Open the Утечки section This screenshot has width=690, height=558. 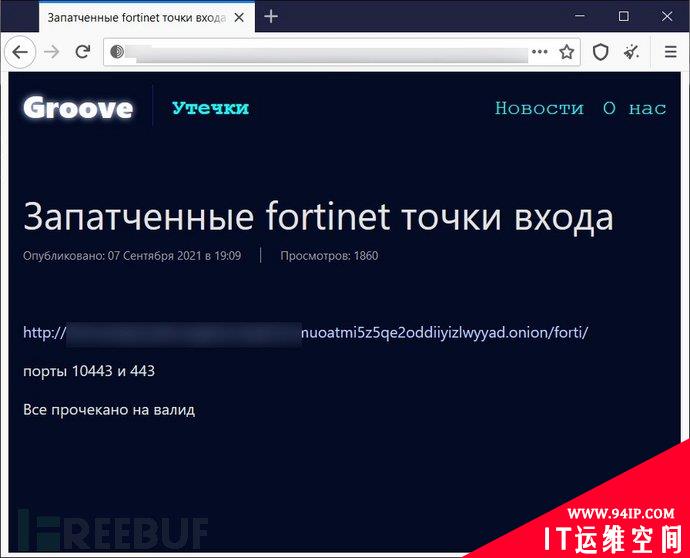210,108
